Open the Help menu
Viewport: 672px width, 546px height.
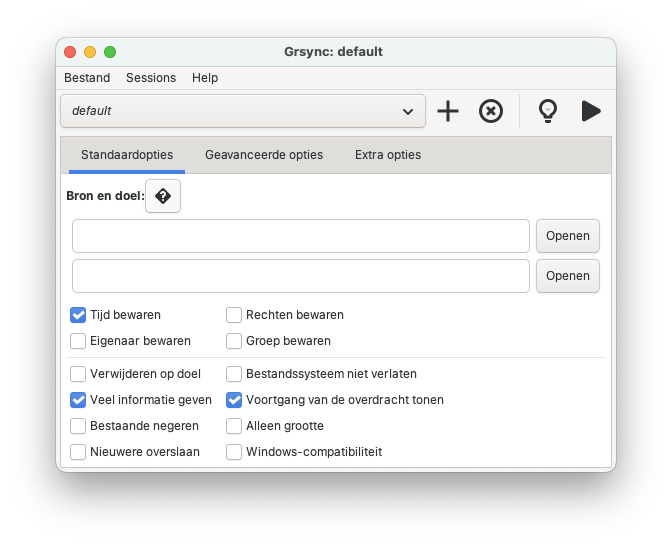[x=205, y=78]
